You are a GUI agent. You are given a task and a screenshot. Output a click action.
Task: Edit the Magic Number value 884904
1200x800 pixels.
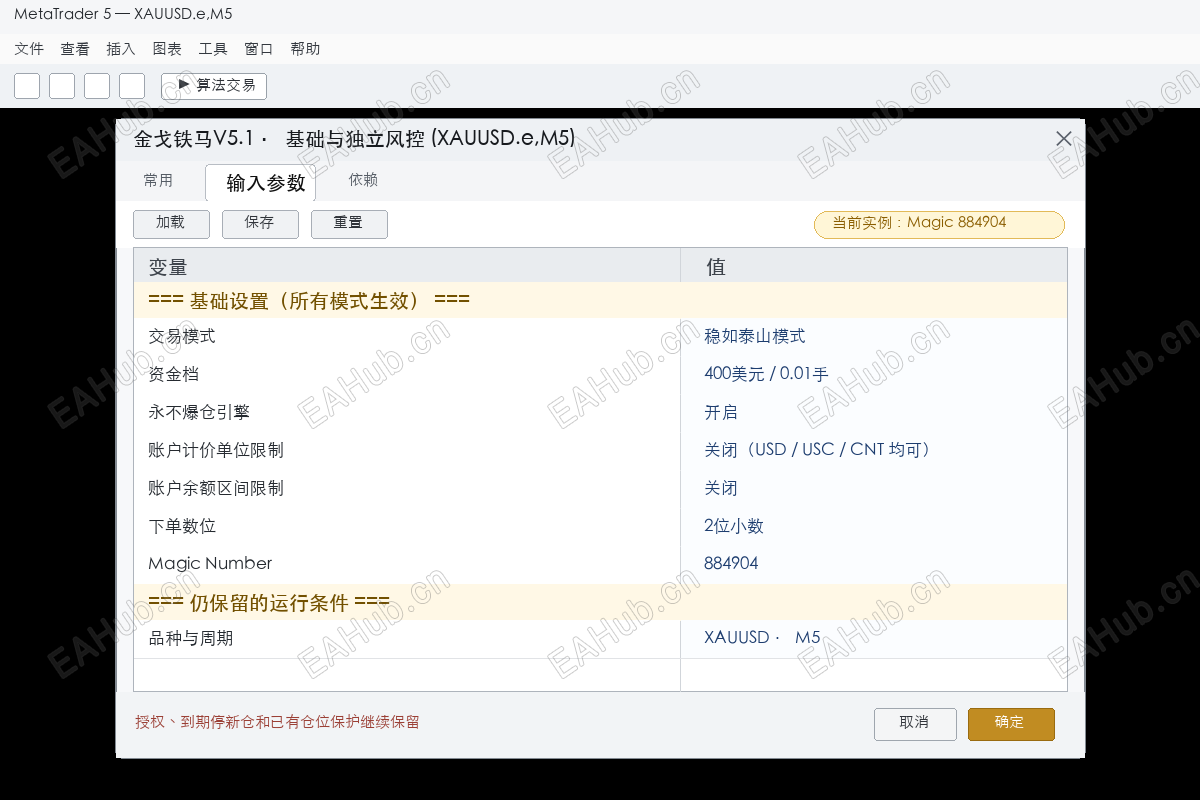click(x=731, y=564)
